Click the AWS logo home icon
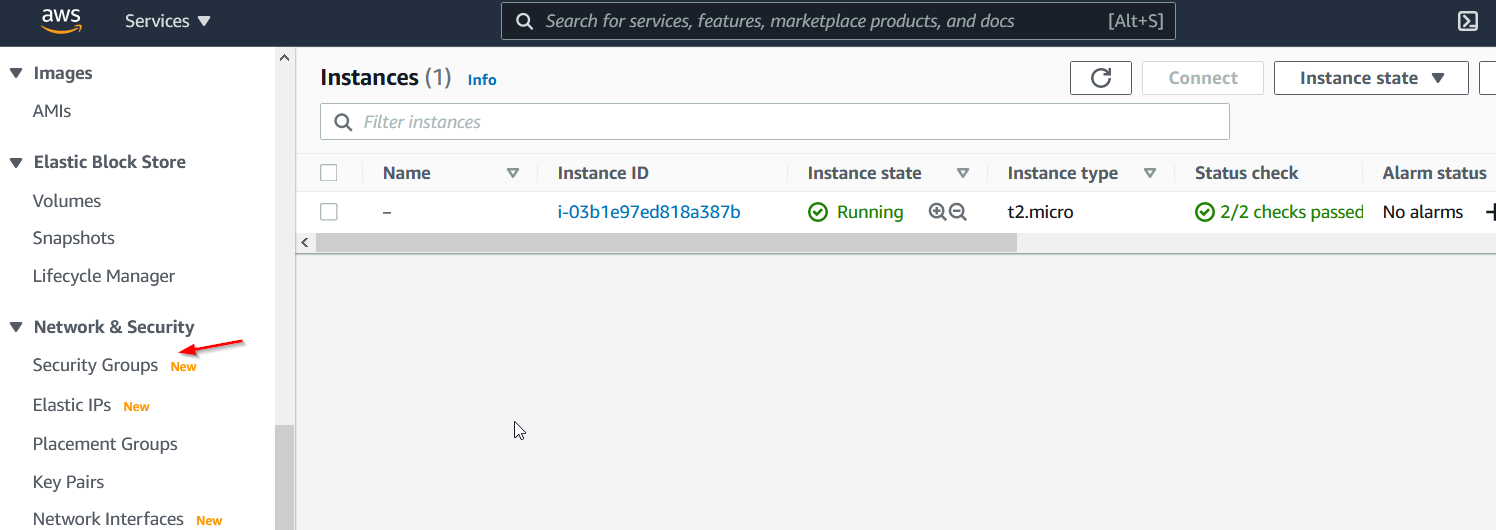The image size is (1496, 530). tap(61, 21)
